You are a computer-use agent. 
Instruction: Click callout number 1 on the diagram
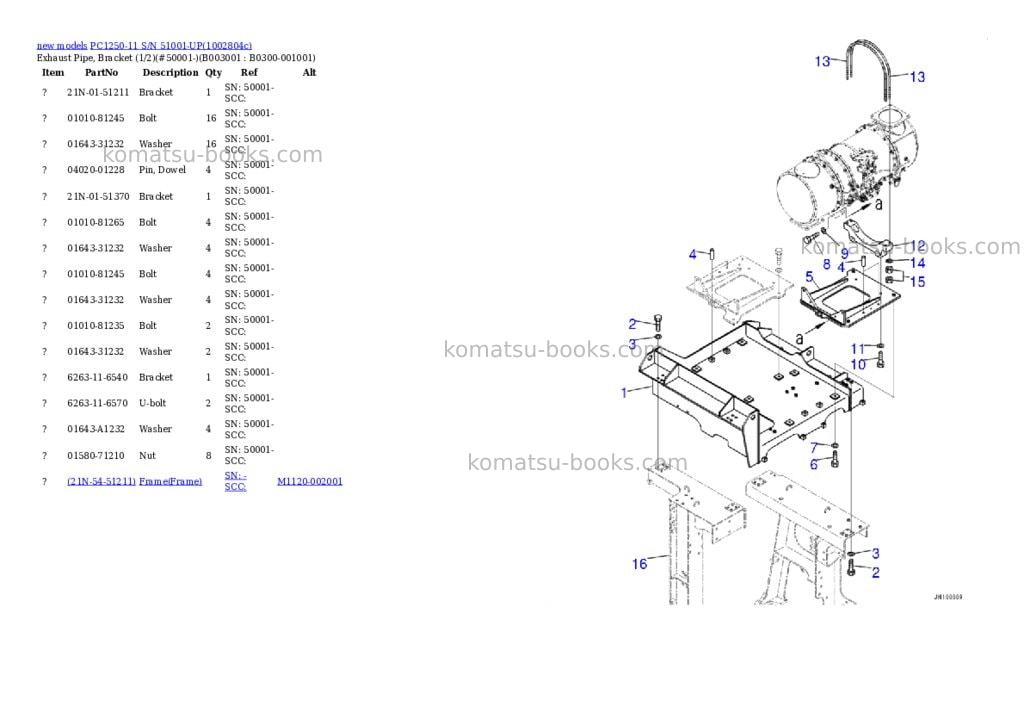[x=624, y=392]
